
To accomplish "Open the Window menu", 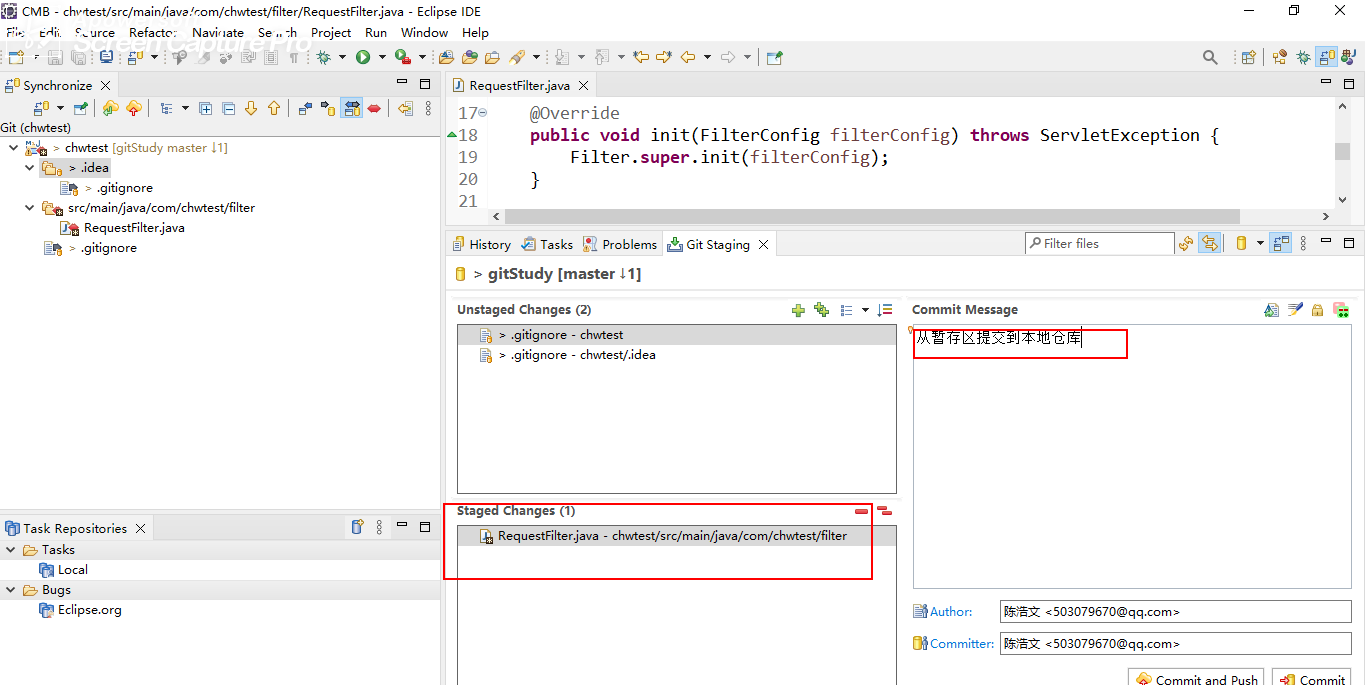I will 424,33.
